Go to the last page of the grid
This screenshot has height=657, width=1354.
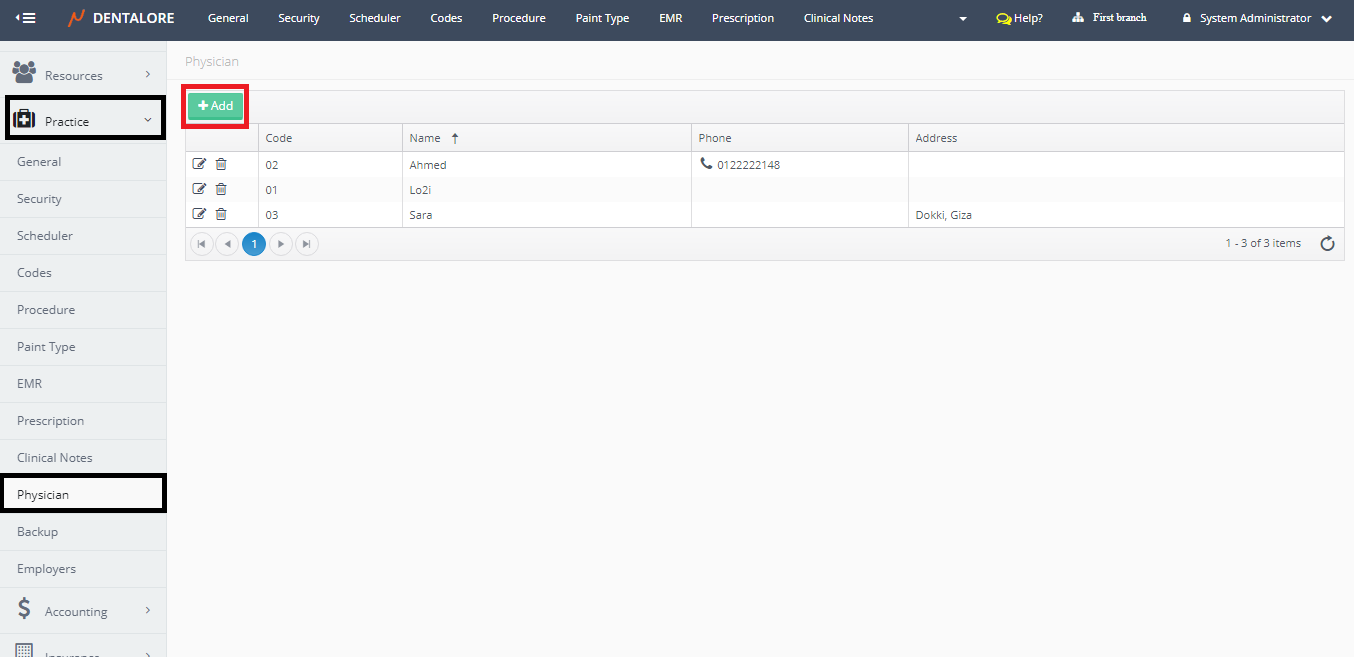coord(307,244)
